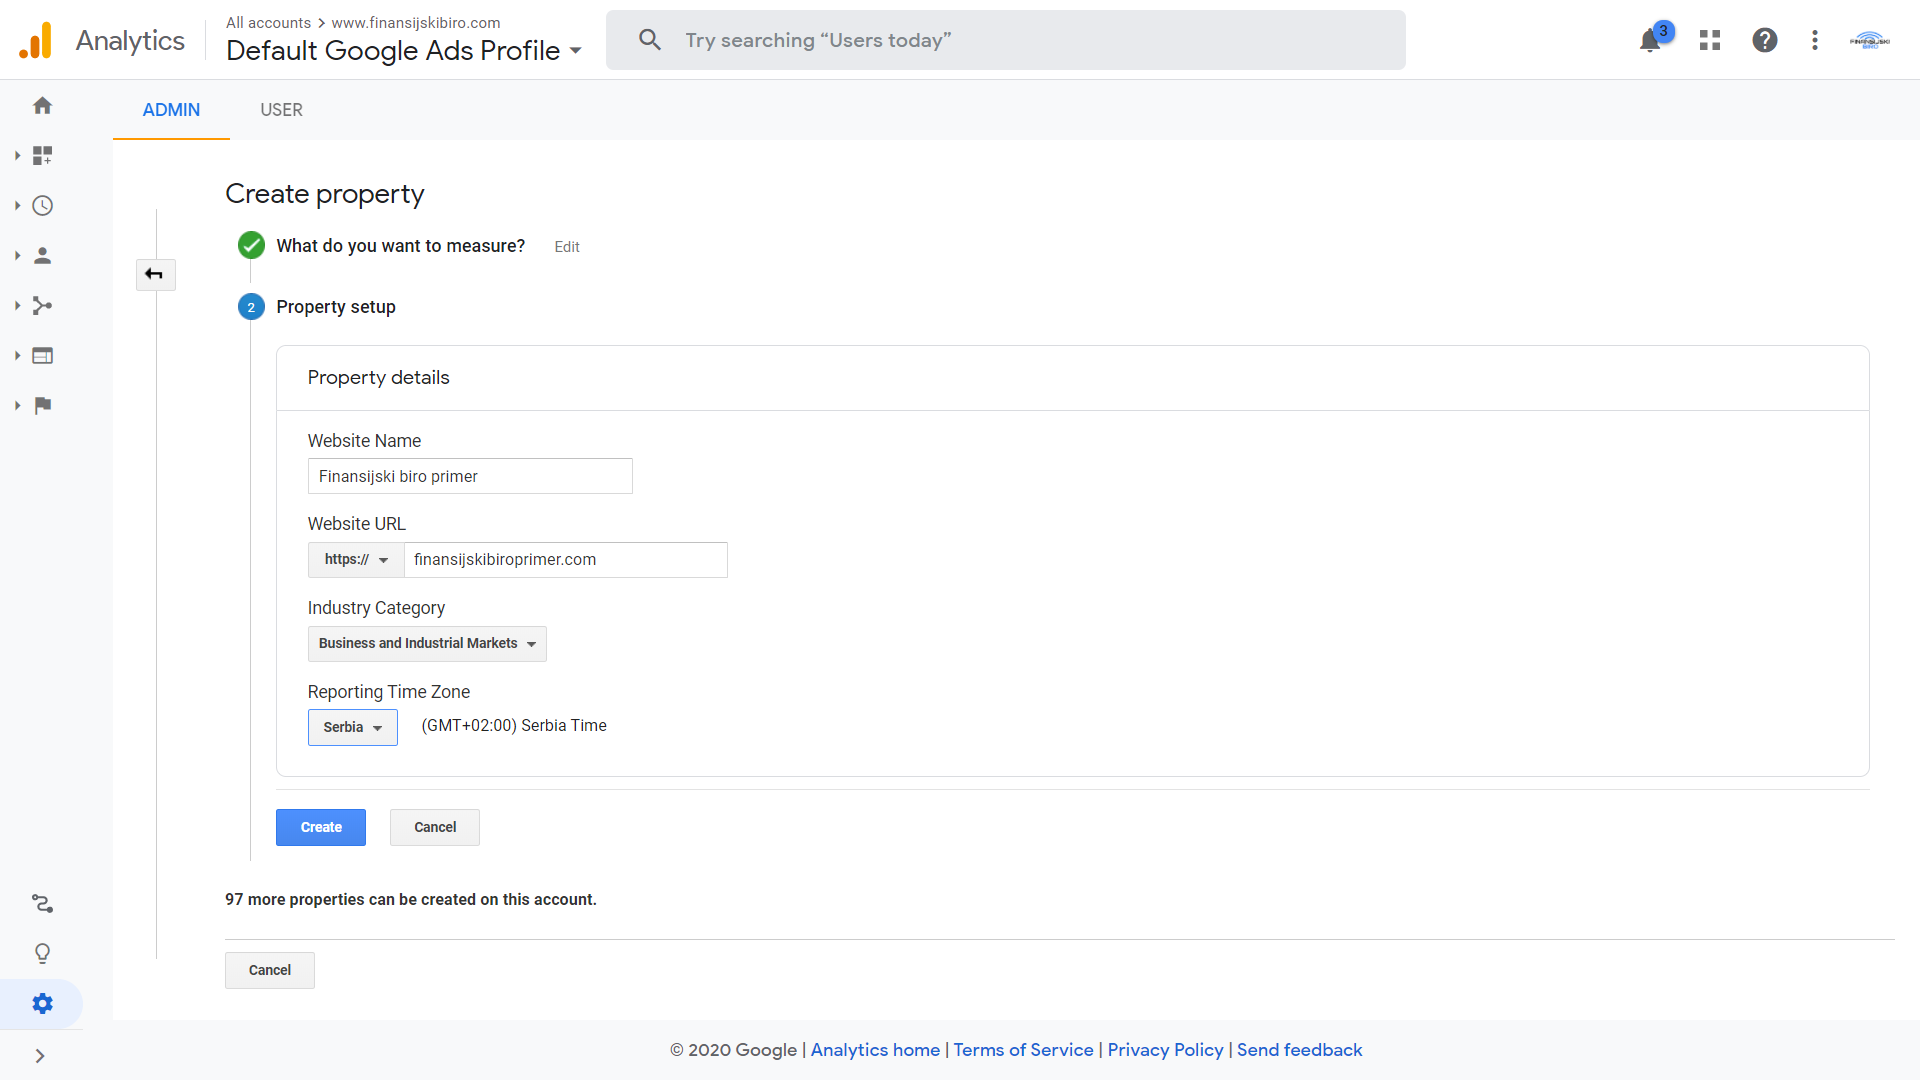Viewport: 1920px width, 1080px height.
Task: Open the Home icon in the sidebar
Action: coord(42,105)
